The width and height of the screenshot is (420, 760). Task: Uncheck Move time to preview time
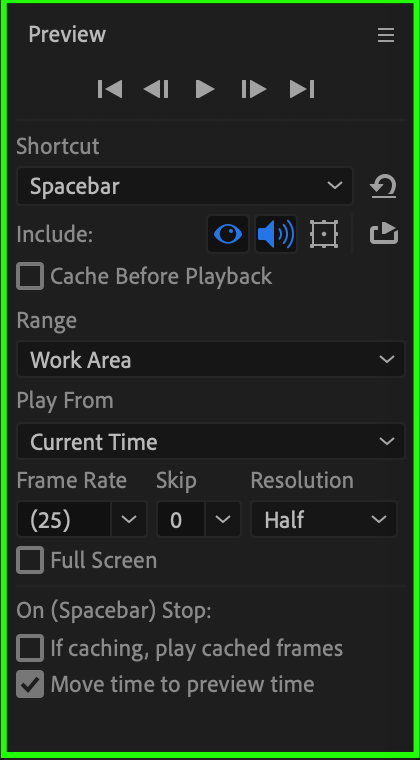click(x=30, y=684)
